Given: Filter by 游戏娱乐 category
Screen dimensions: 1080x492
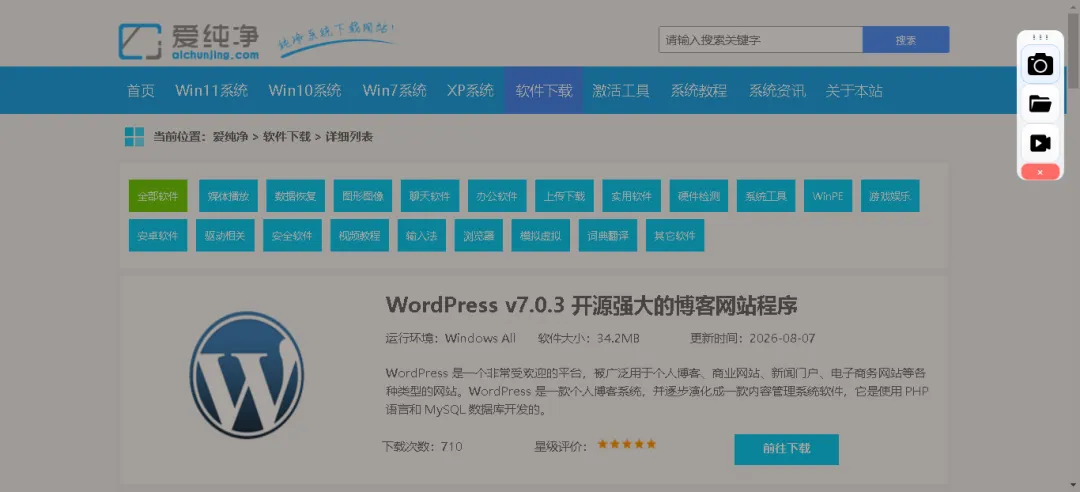Looking at the screenshot, I should pyautogui.click(x=889, y=196).
